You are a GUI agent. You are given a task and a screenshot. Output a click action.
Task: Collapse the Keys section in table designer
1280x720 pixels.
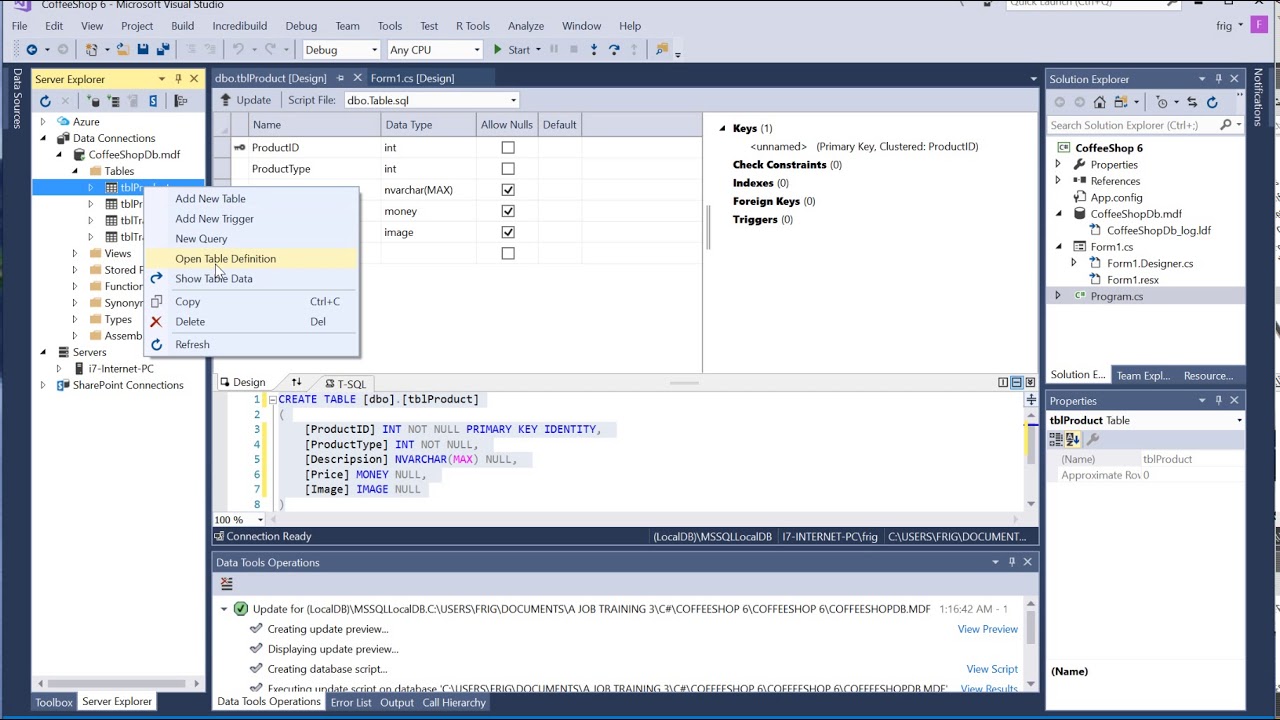click(722, 128)
